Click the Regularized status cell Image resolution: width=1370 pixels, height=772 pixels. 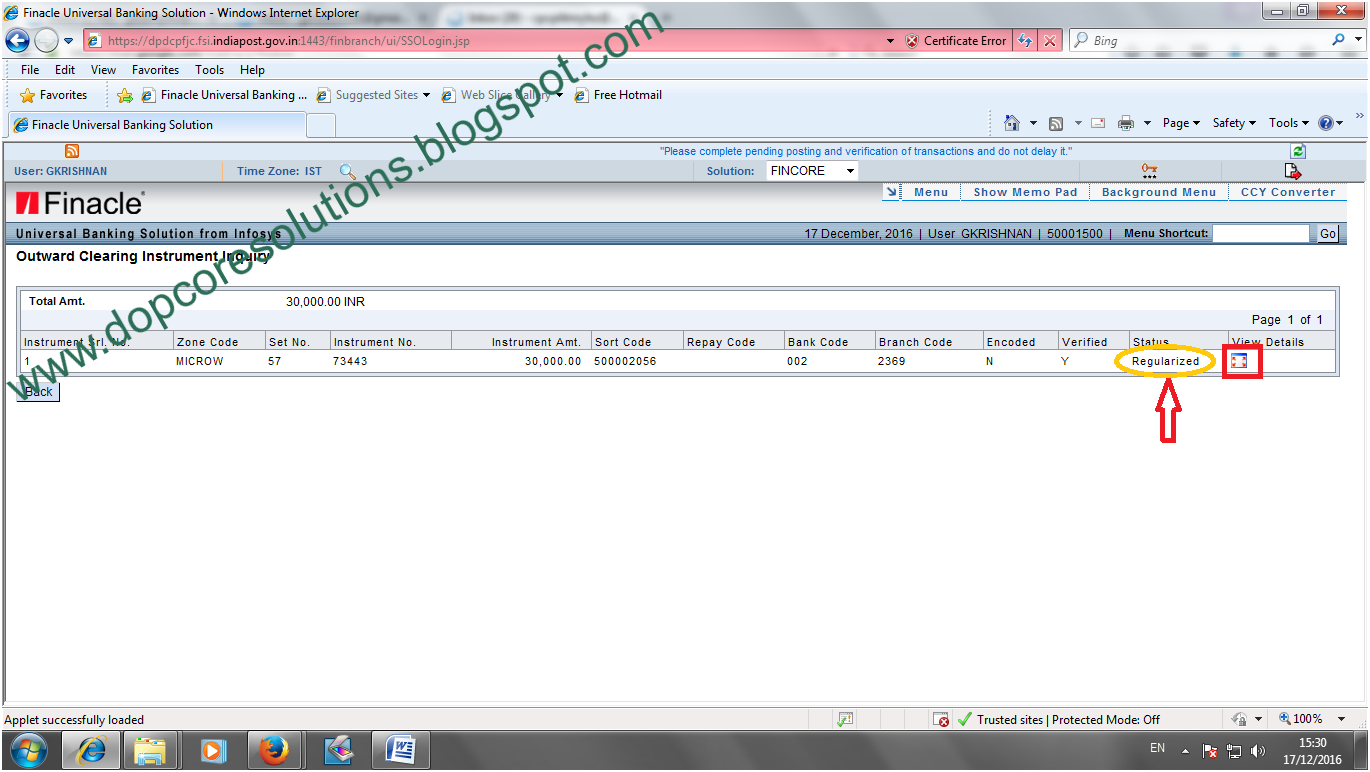[x=1165, y=361]
